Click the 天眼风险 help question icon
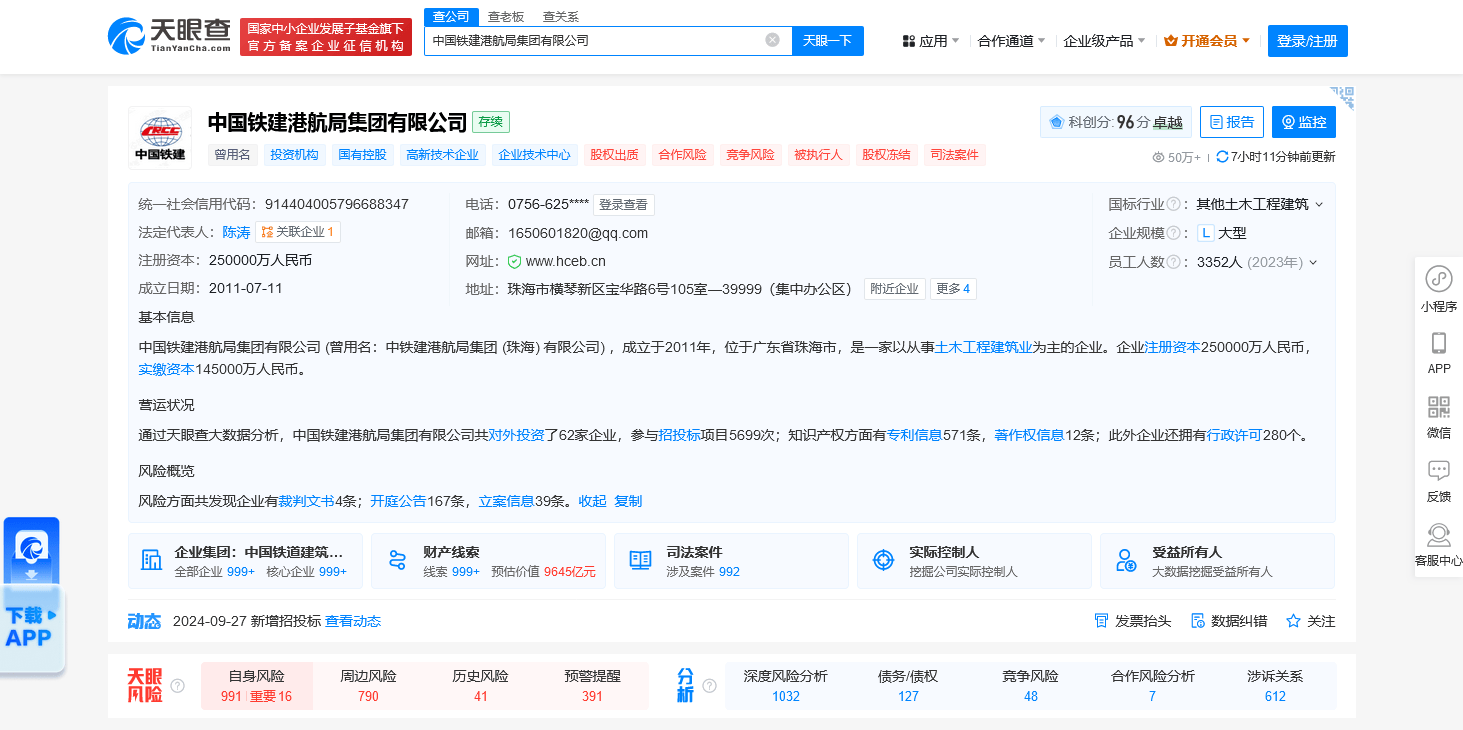The width and height of the screenshot is (1463, 730). click(x=178, y=686)
